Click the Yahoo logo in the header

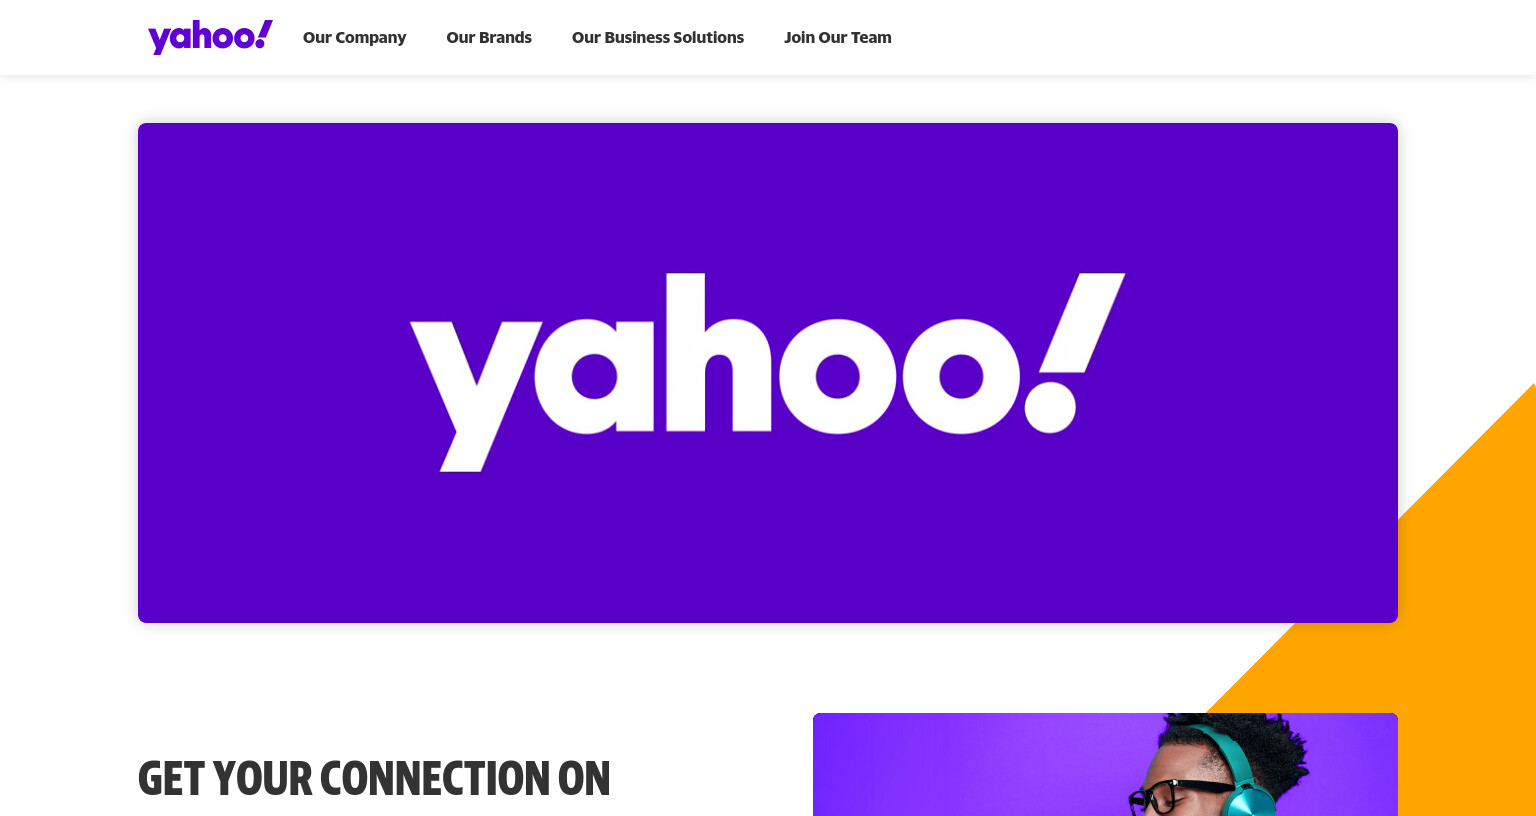point(210,37)
